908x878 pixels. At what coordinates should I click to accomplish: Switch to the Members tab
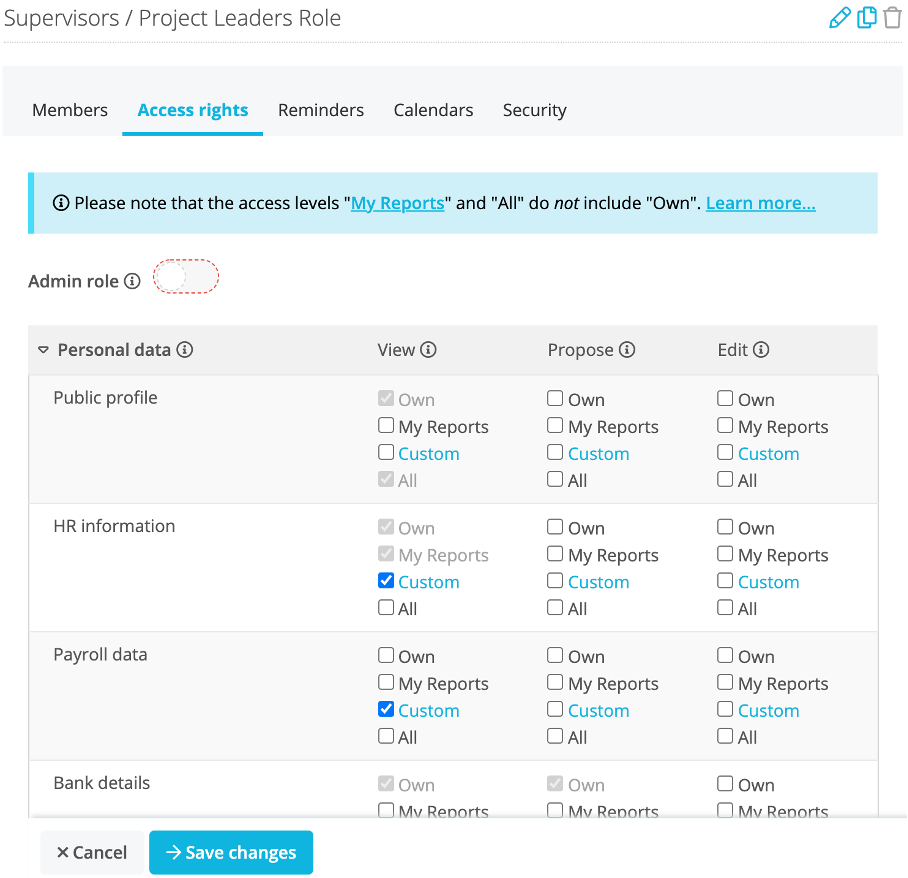point(70,110)
